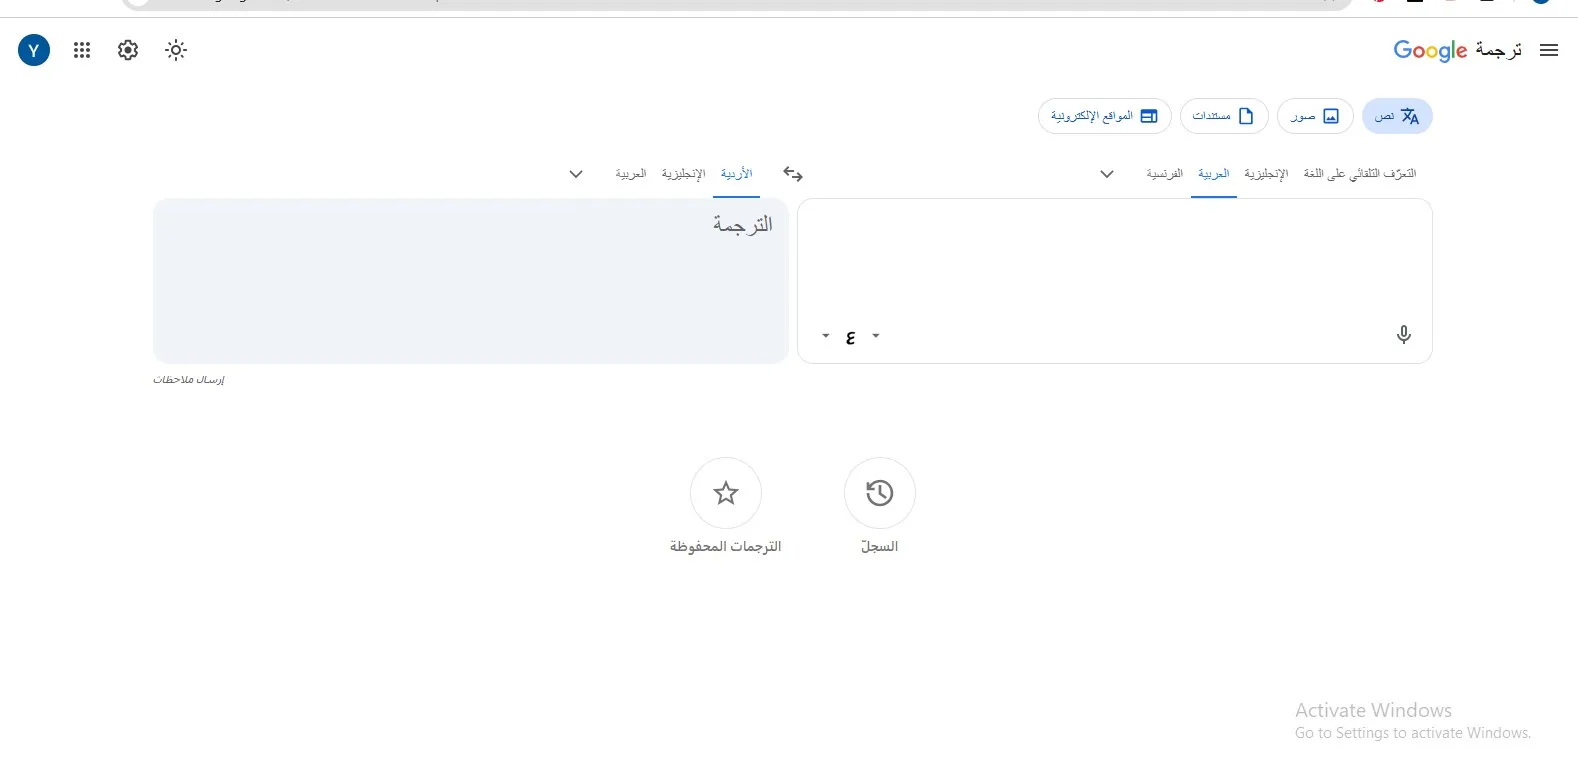
Task: Choose التعرّف التلقائي على اللغة source option
Action: (1360, 174)
